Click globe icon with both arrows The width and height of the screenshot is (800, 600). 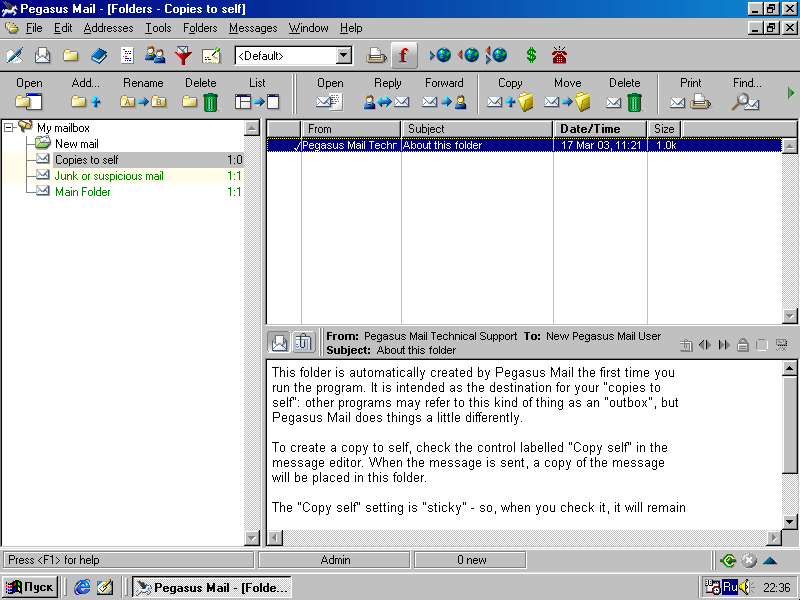click(496, 55)
